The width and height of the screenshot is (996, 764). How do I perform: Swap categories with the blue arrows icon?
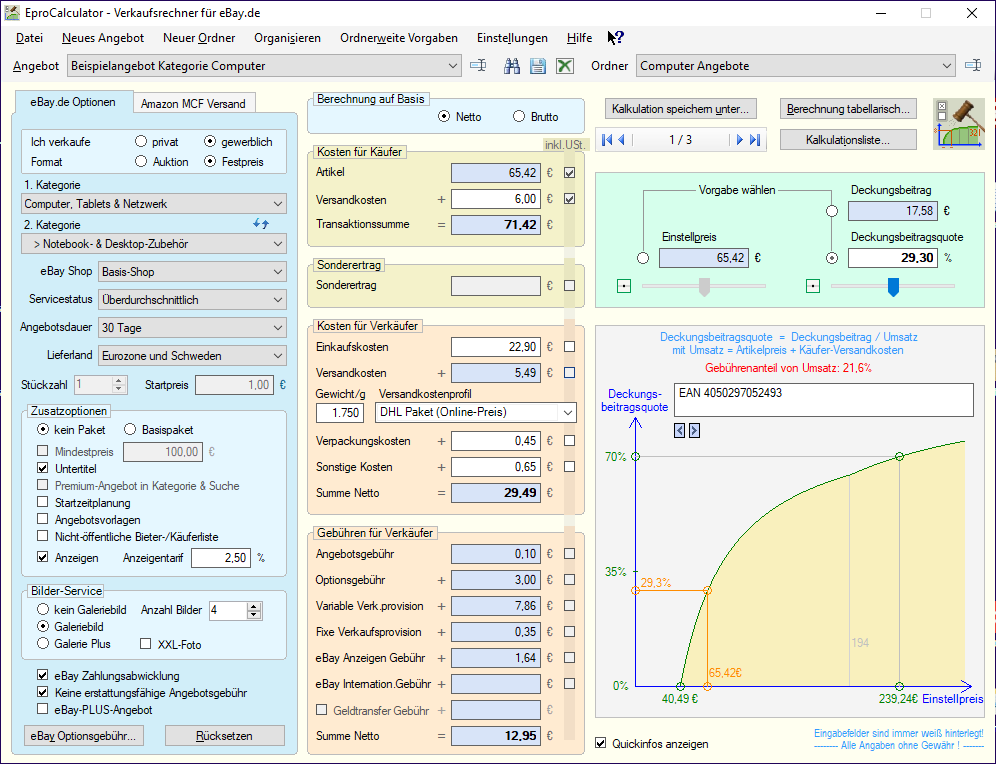261,224
